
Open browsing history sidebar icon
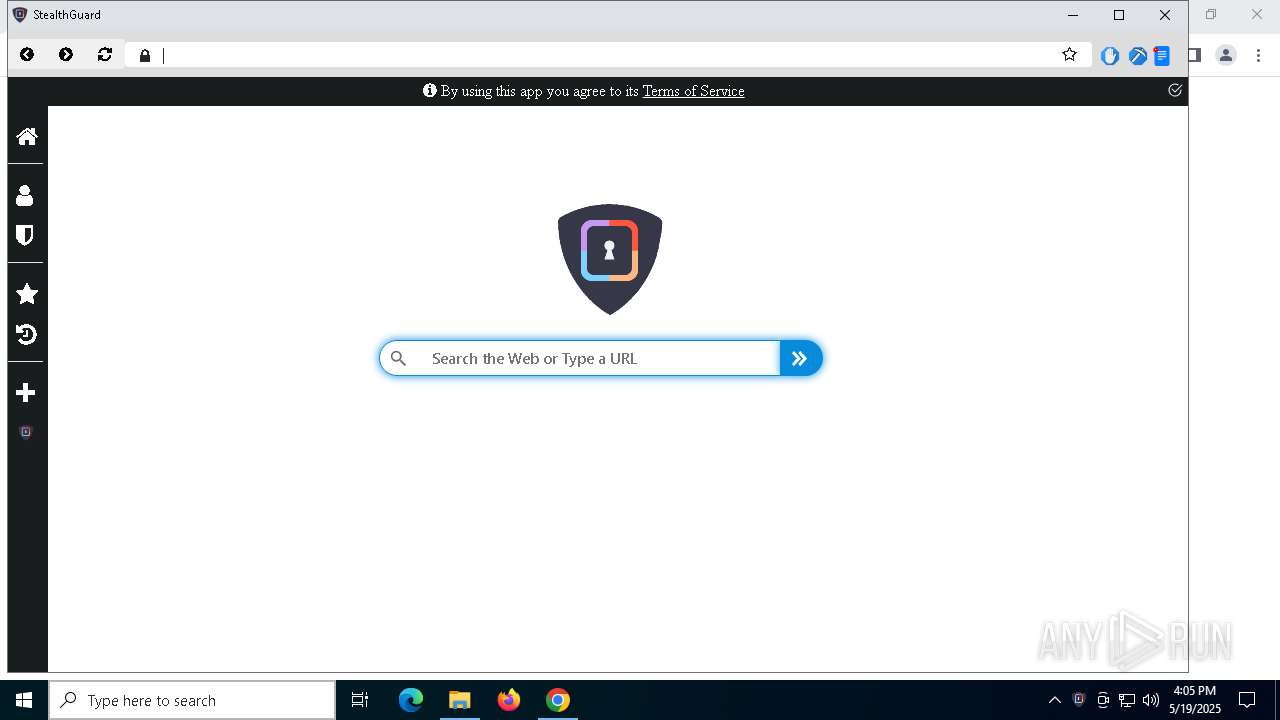pyautogui.click(x=27, y=334)
